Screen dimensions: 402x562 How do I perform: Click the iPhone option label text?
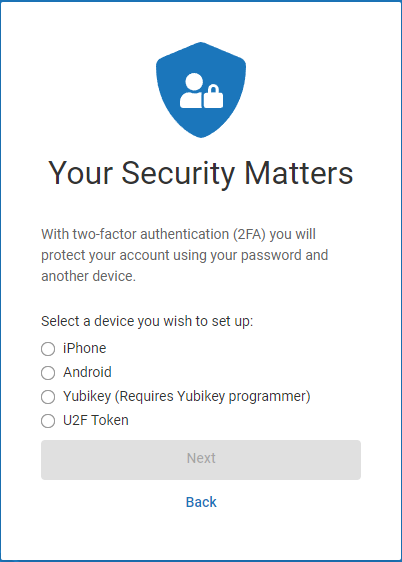coord(85,348)
